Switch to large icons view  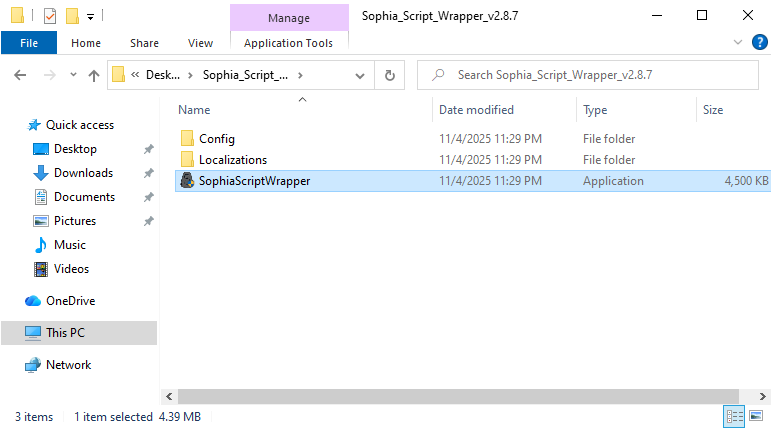click(756, 416)
